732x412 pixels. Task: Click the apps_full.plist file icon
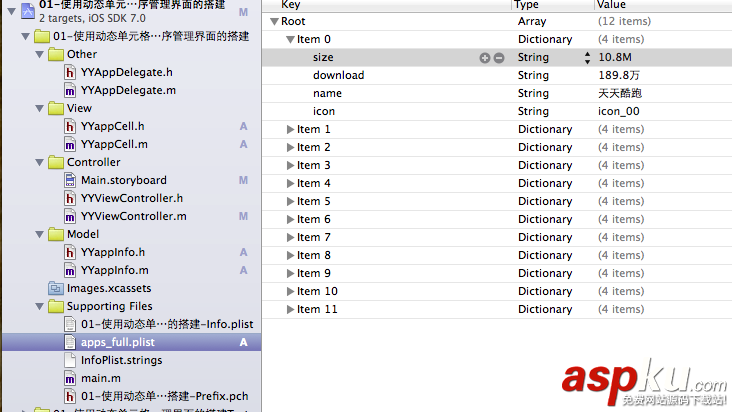pyautogui.click(x=70, y=342)
